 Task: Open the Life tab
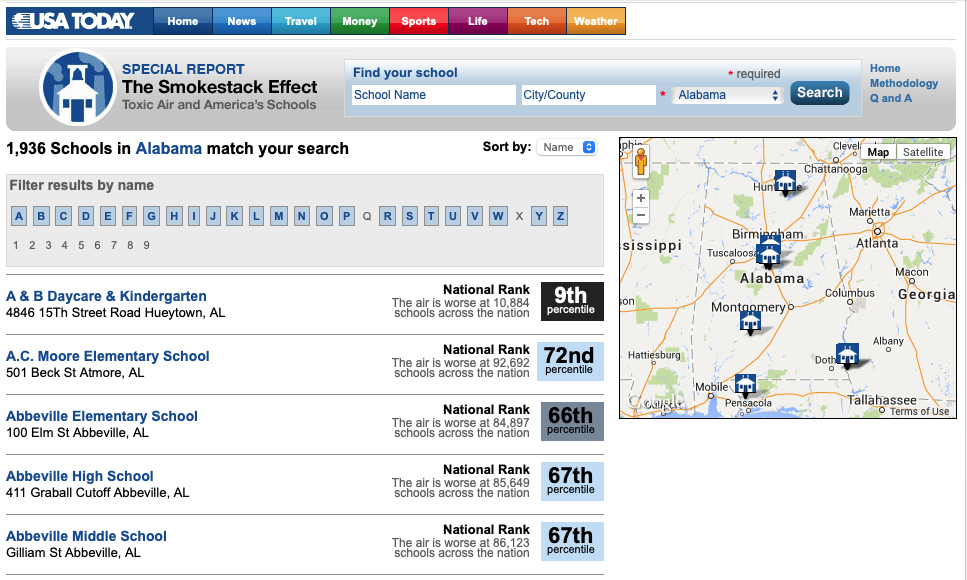[478, 21]
